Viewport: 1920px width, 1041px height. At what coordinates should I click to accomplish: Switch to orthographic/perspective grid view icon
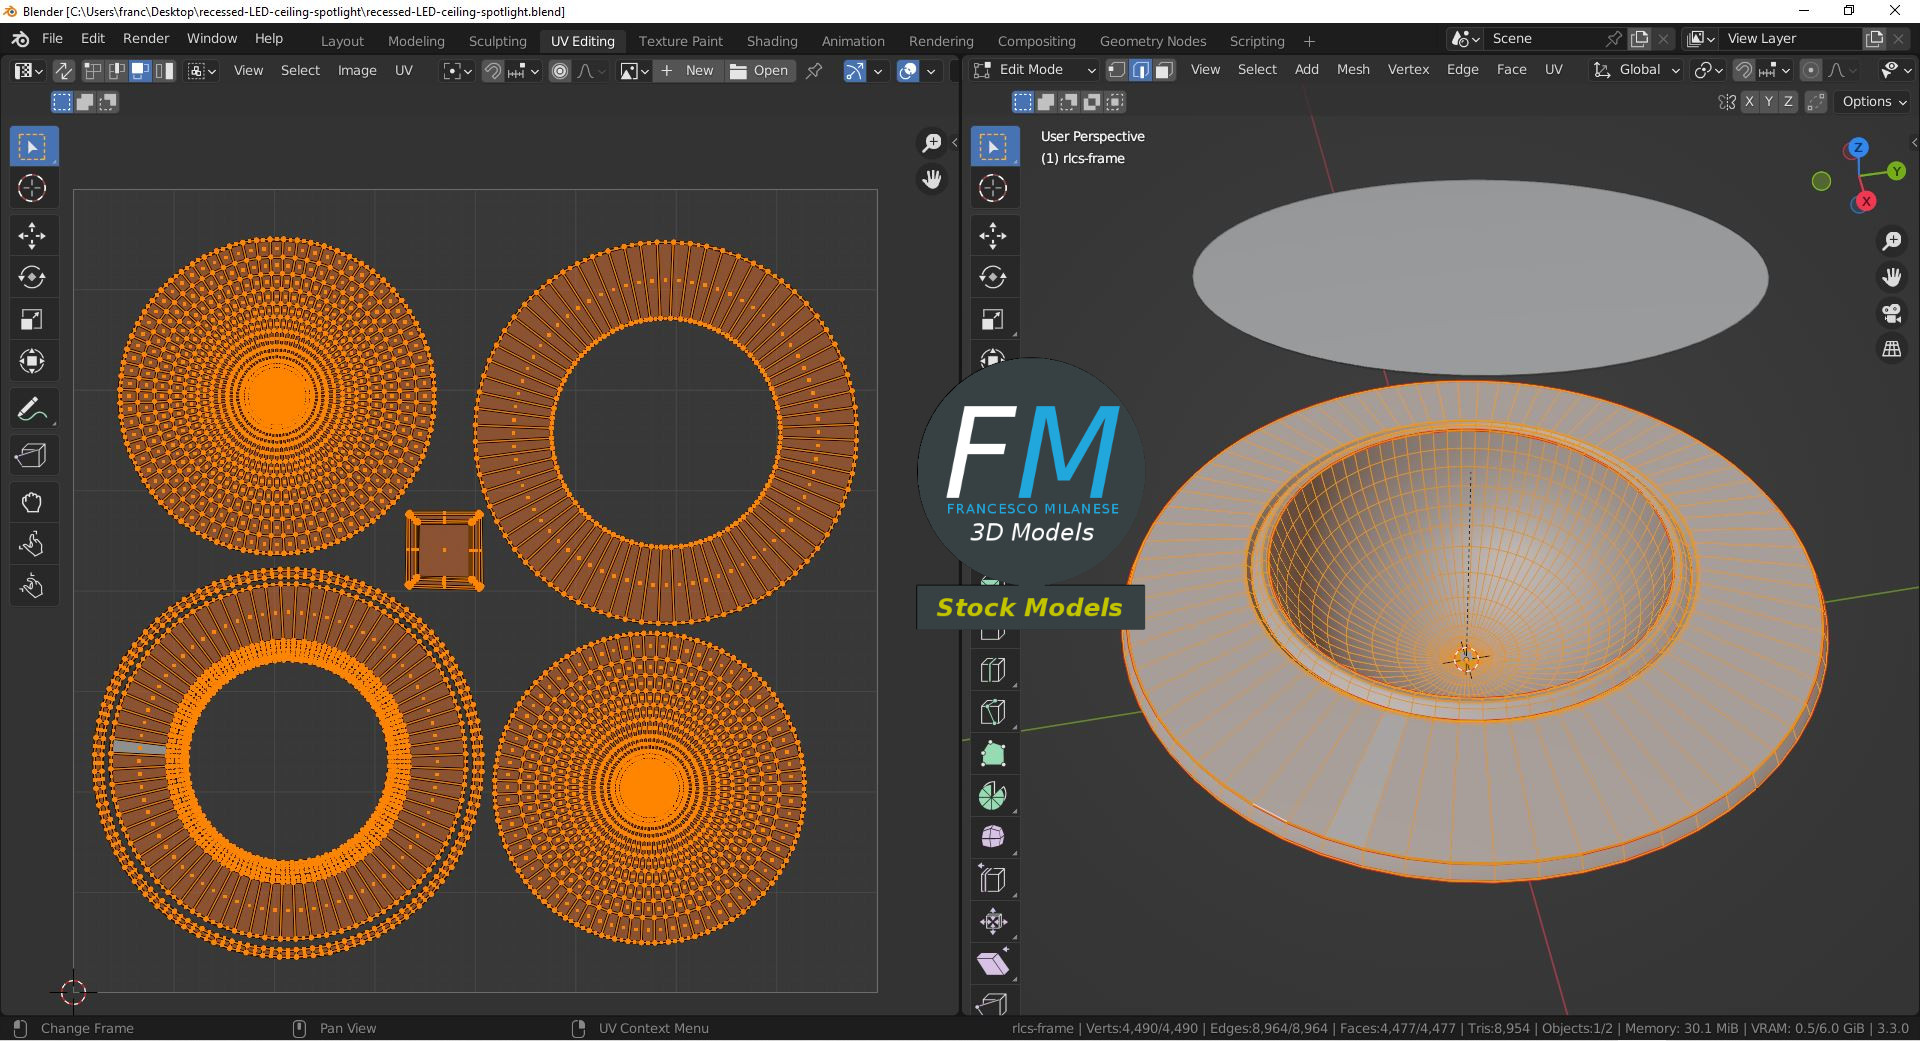1891,350
